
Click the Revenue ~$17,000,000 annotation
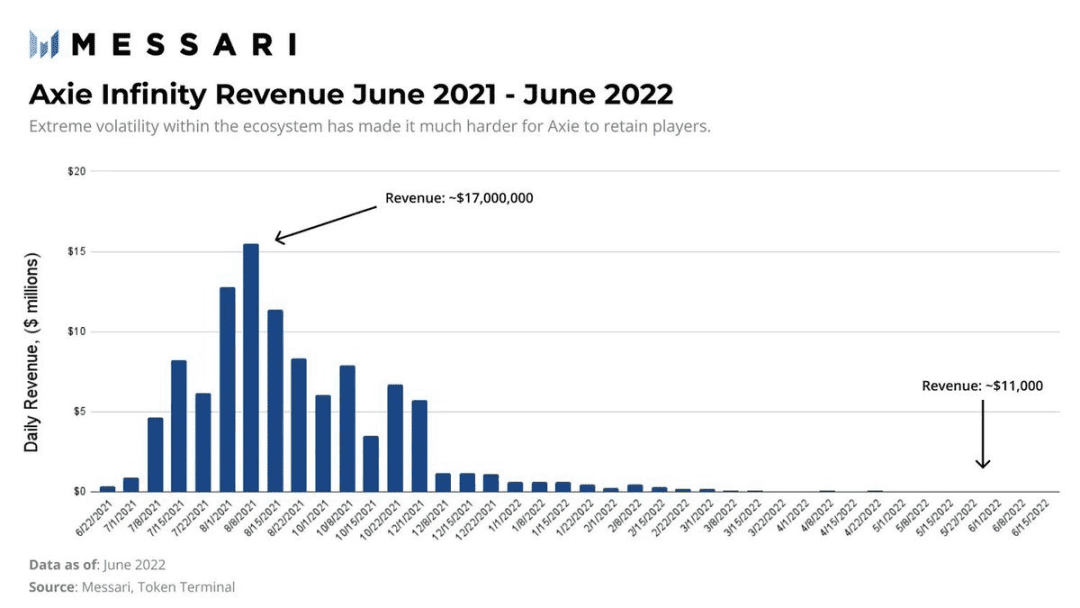point(459,198)
